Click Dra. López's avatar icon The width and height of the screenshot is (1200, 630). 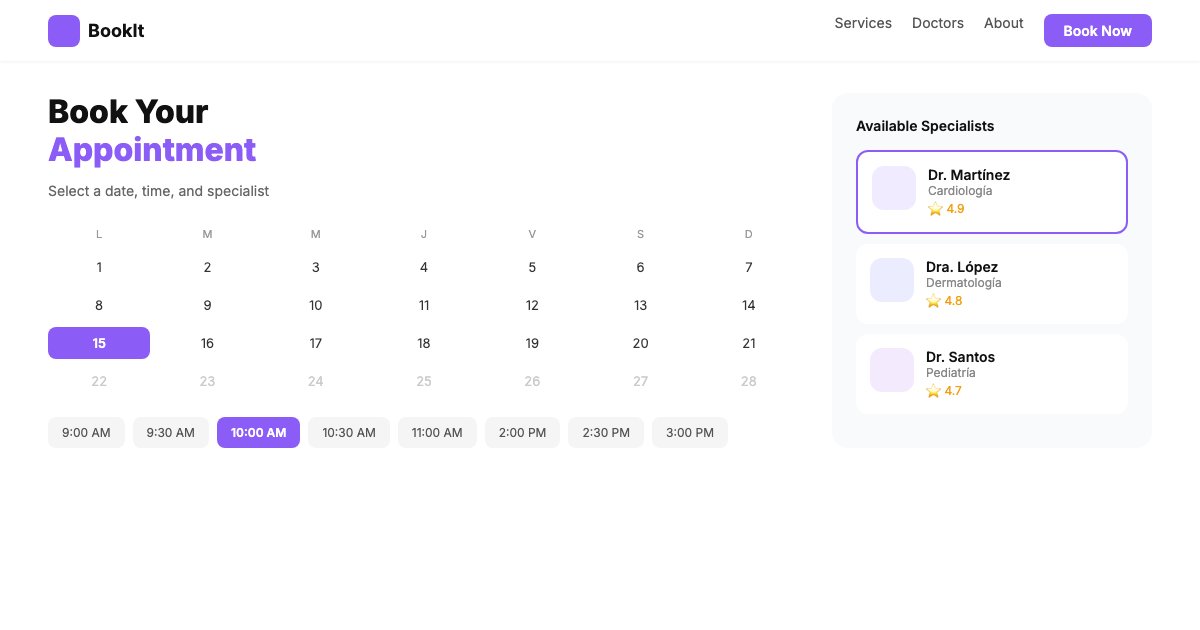(892, 280)
